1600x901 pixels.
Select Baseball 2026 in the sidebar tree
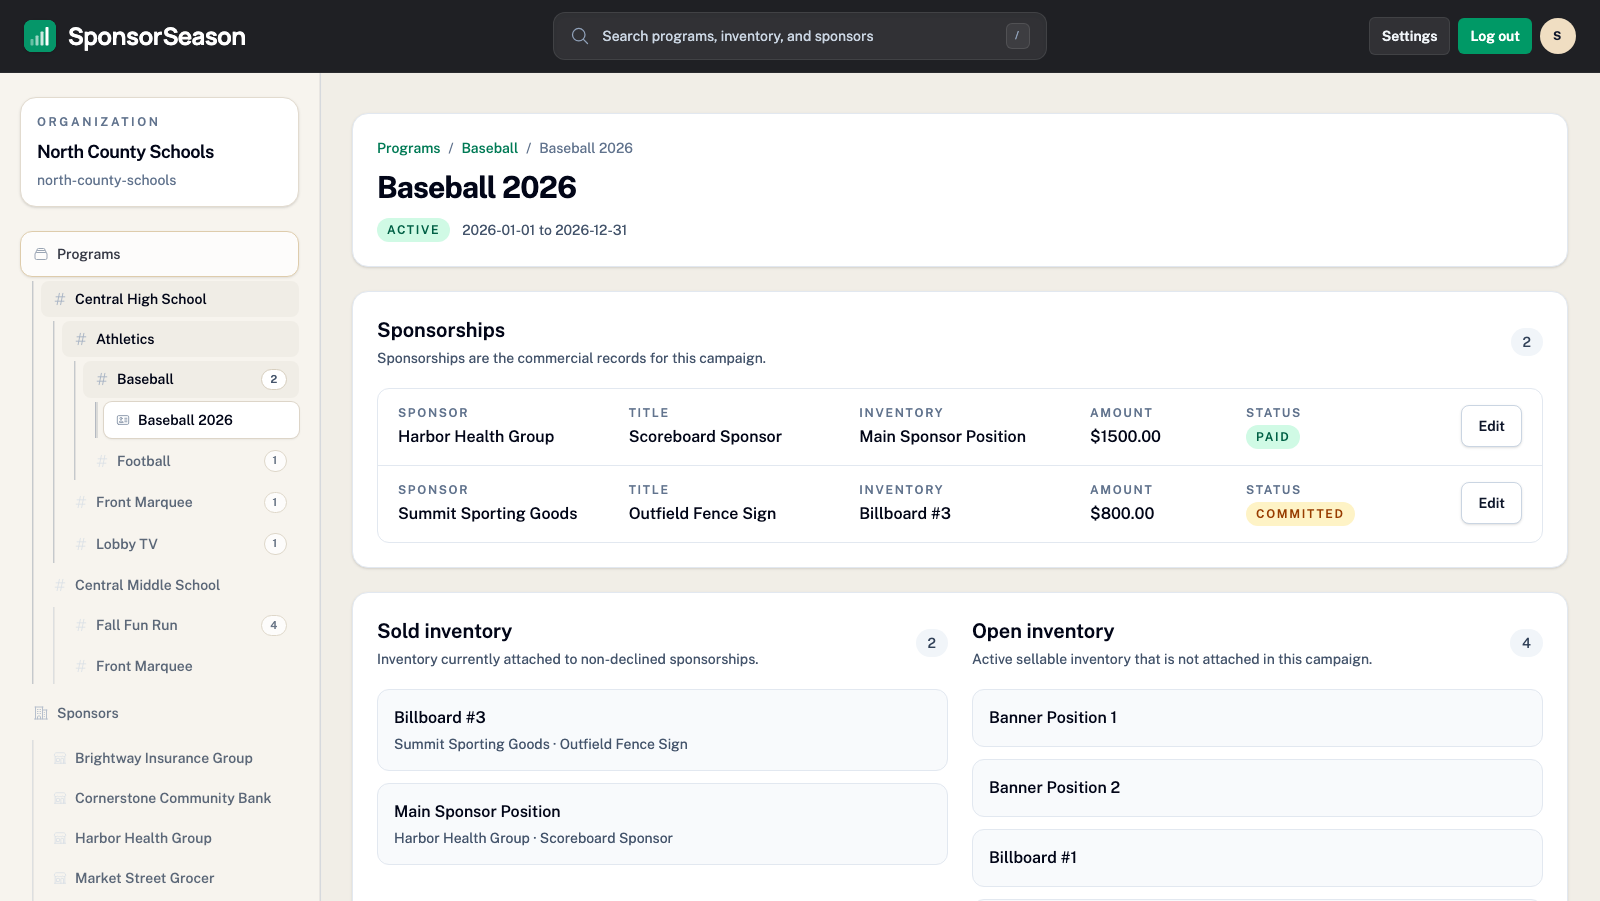click(x=185, y=420)
